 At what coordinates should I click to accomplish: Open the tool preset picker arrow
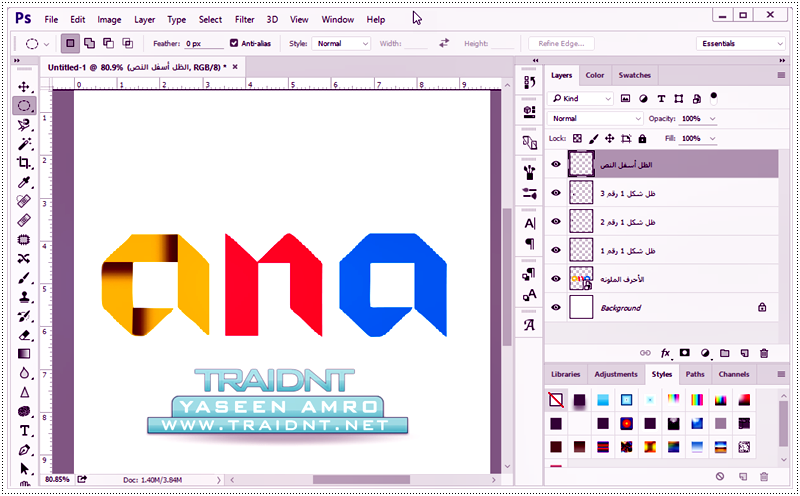point(46,44)
